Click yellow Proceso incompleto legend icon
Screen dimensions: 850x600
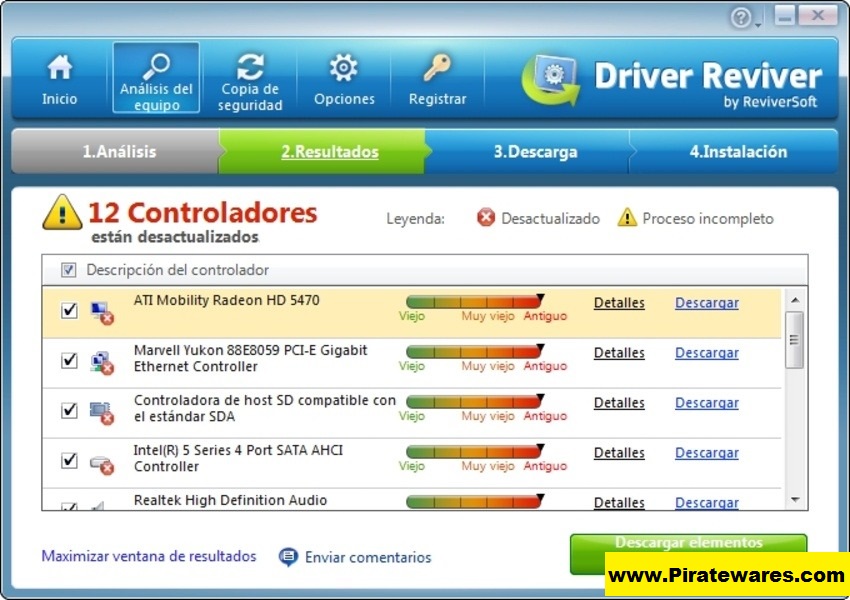(627, 218)
